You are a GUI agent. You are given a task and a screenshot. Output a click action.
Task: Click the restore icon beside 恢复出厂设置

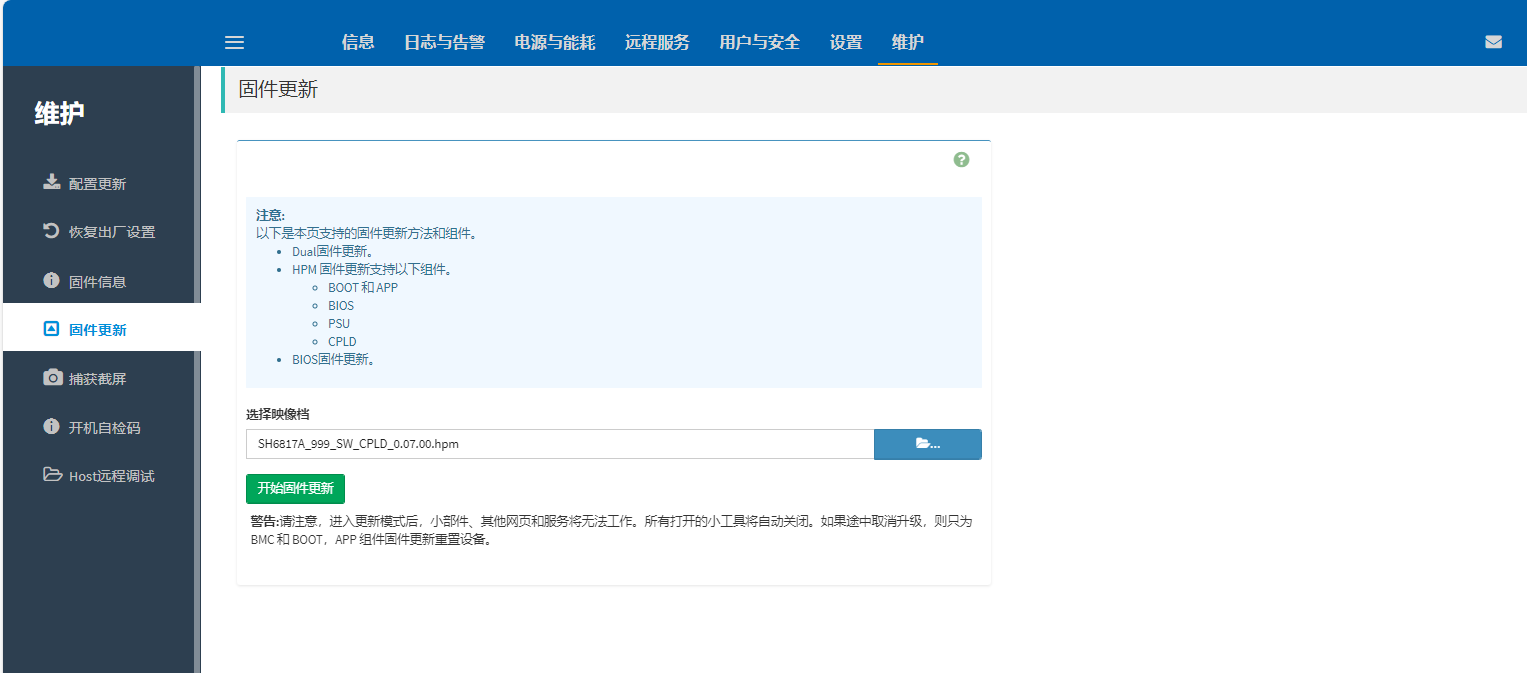tap(52, 231)
